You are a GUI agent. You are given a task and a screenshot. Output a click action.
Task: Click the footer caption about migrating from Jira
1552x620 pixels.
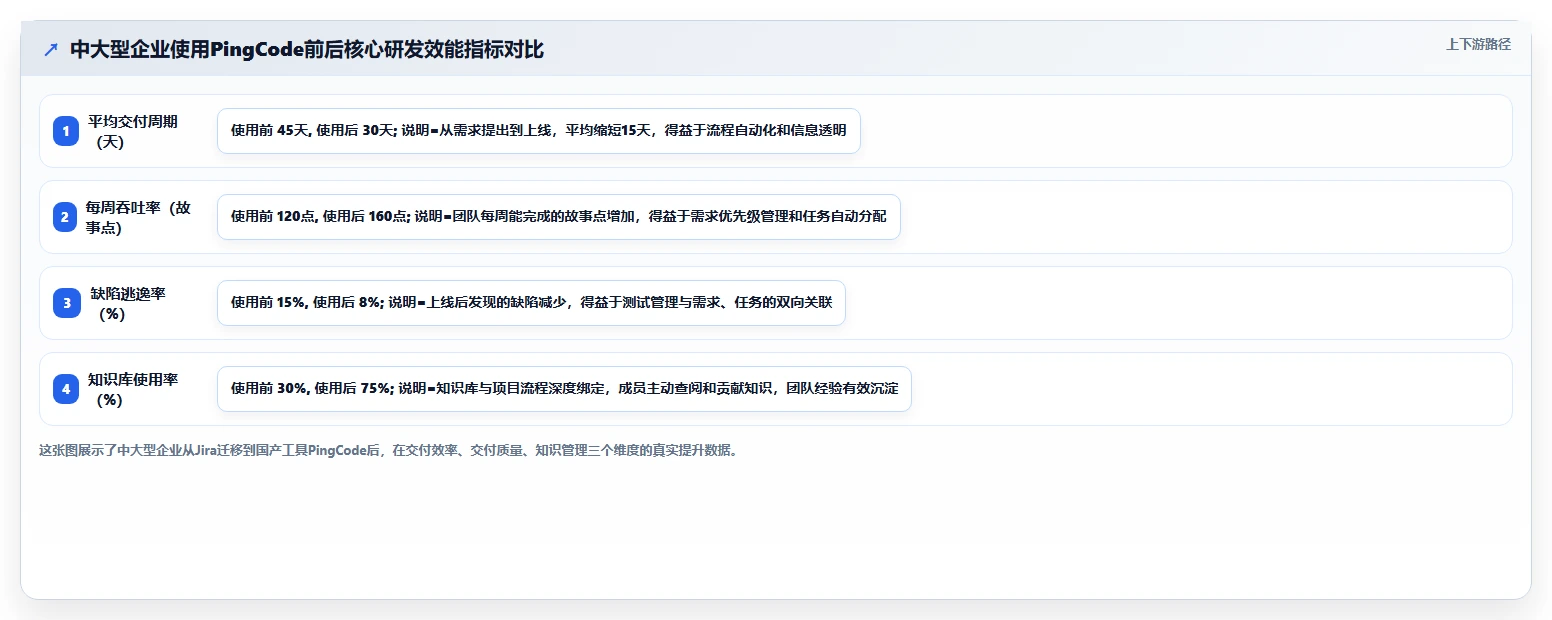click(390, 450)
